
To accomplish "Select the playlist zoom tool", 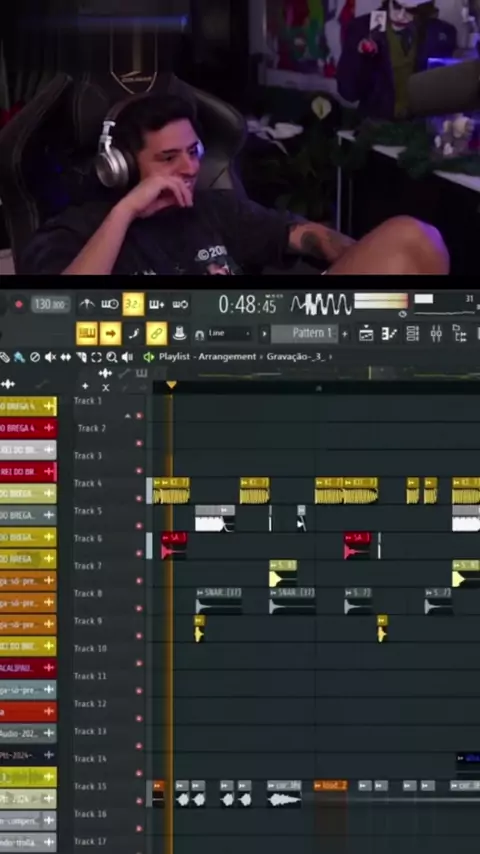I will pos(112,357).
